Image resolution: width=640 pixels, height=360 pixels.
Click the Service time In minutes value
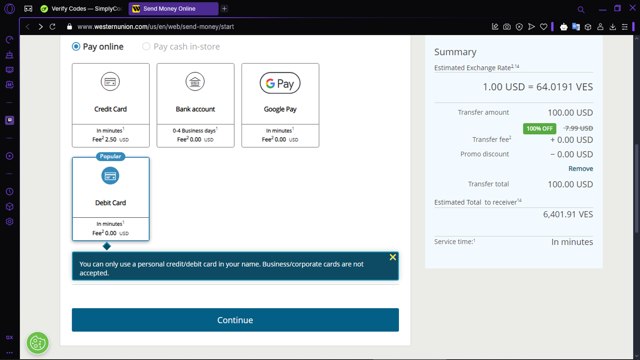tap(572, 242)
